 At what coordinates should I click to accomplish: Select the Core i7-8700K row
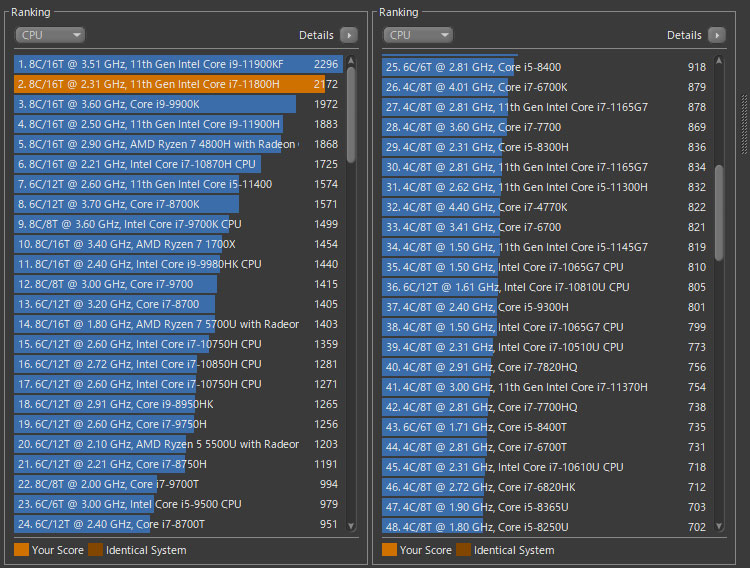pos(178,204)
